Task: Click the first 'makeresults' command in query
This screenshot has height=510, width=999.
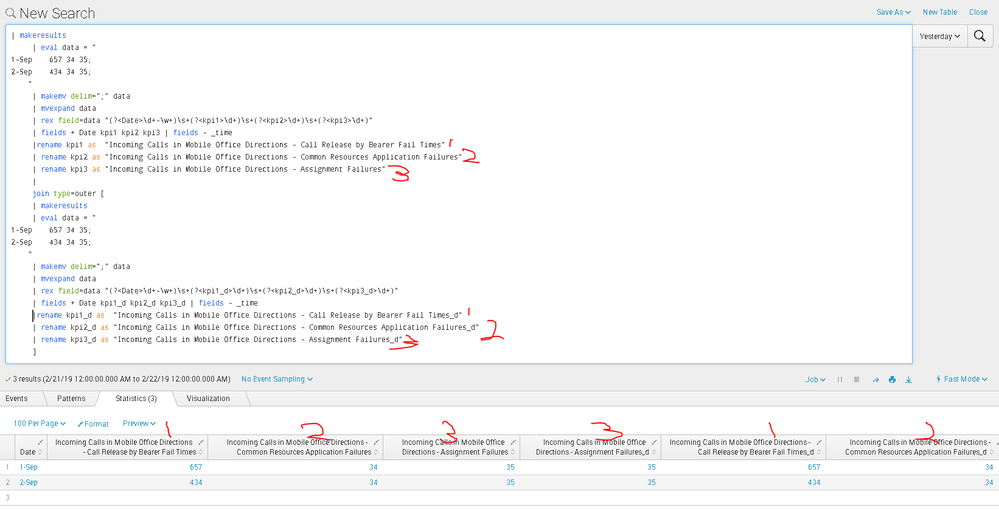Action: (x=43, y=36)
